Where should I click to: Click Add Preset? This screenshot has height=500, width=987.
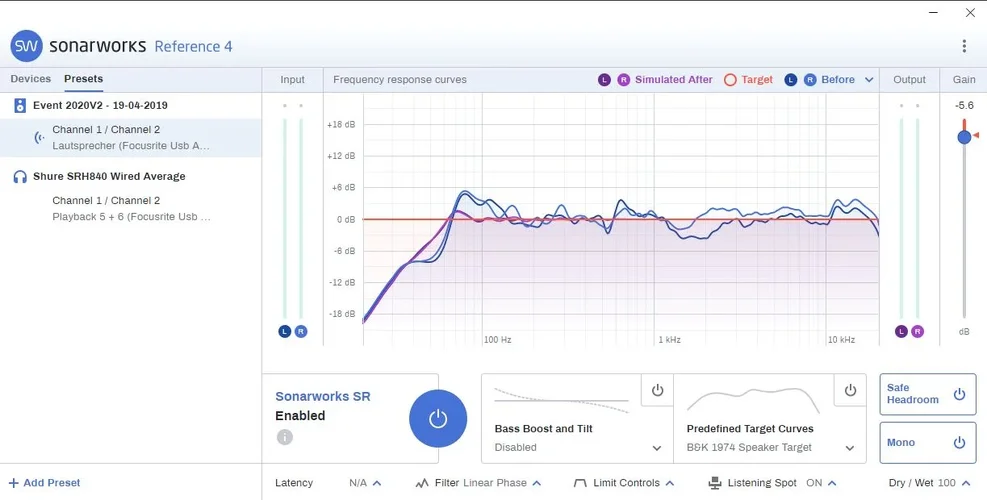coord(44,483)
